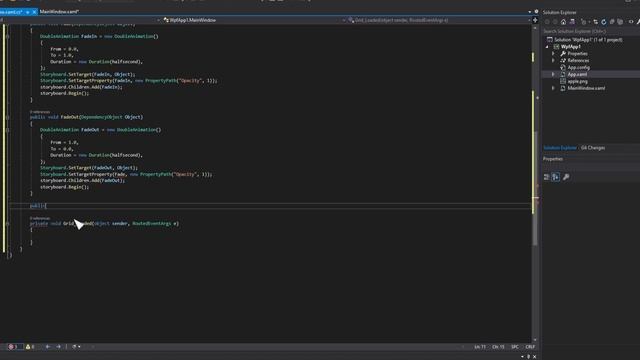The width and height of the screenshot is (640, 360).
Task: Open Property Pages wrench in Properties panel
Action: (x=566, y=177)
